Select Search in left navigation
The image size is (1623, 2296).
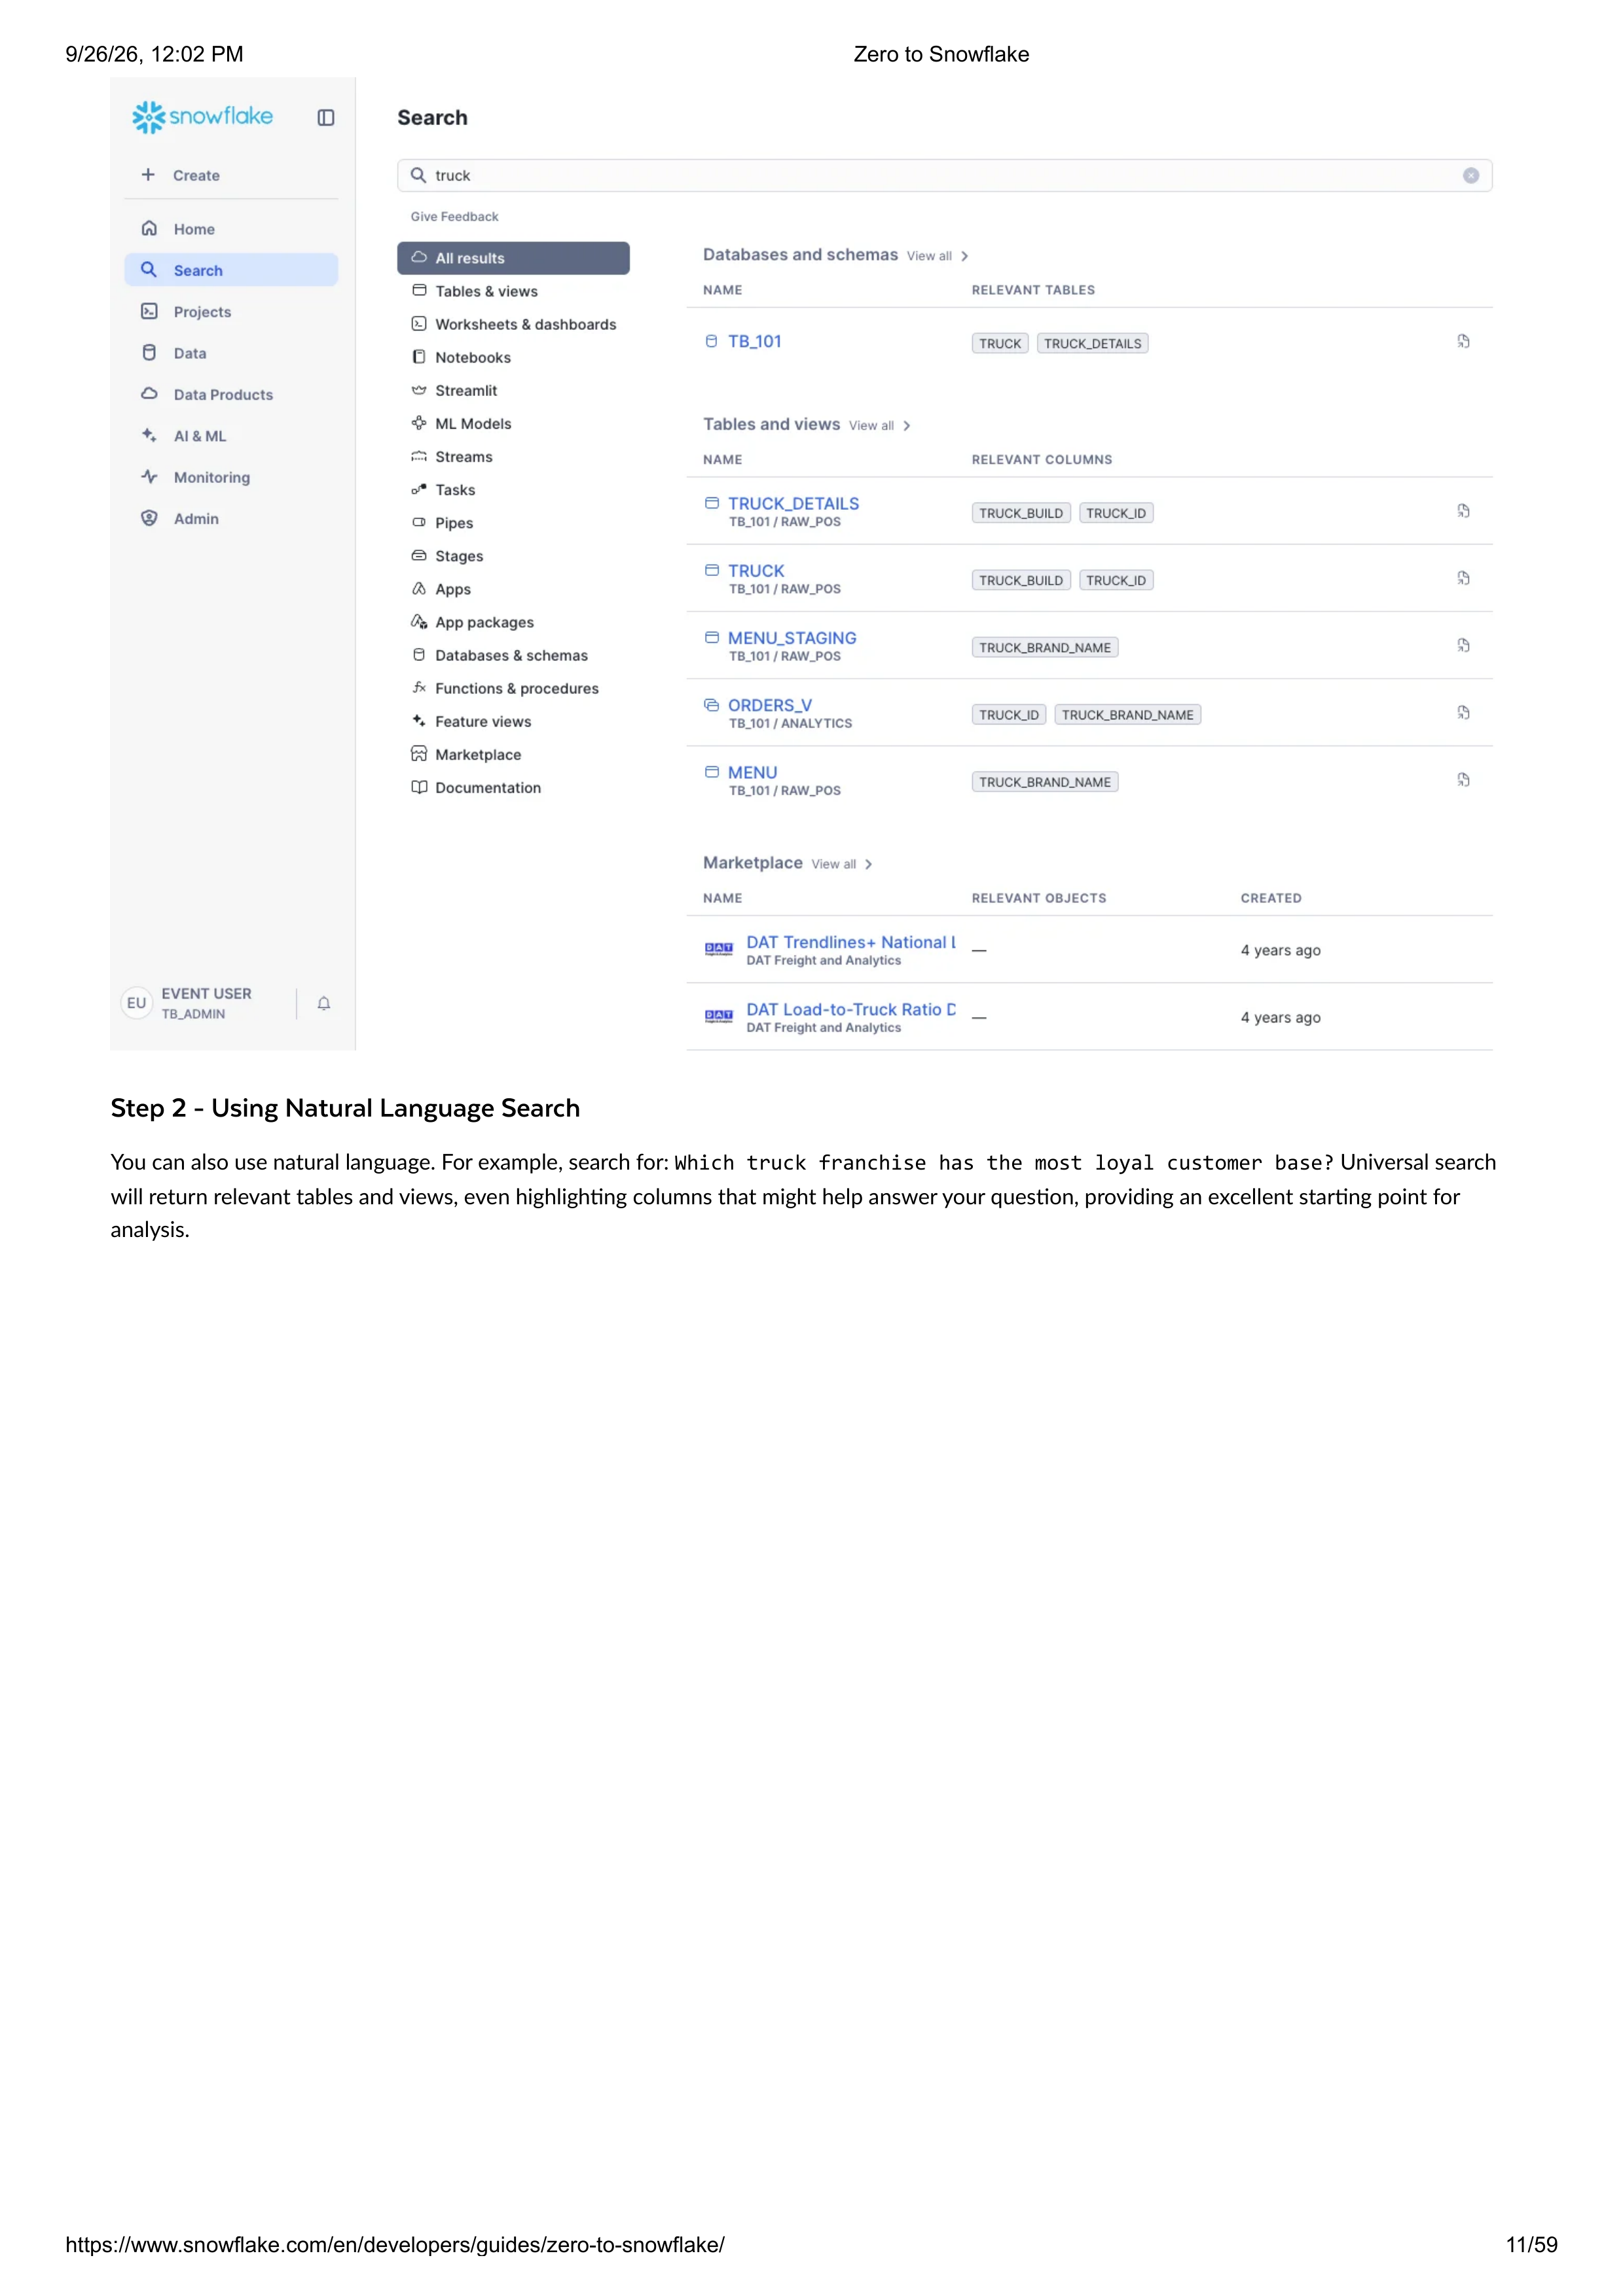[x=231, y=270]
